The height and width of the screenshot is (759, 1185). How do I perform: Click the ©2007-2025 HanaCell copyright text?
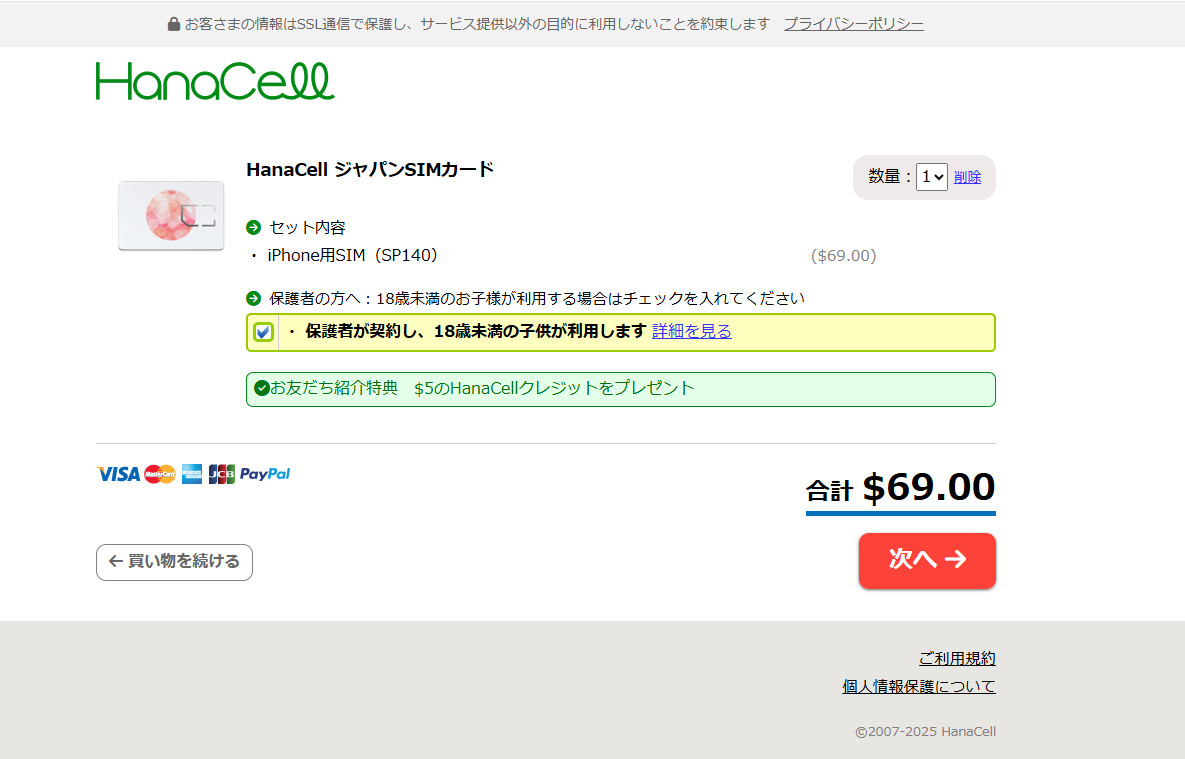(926, 731)
